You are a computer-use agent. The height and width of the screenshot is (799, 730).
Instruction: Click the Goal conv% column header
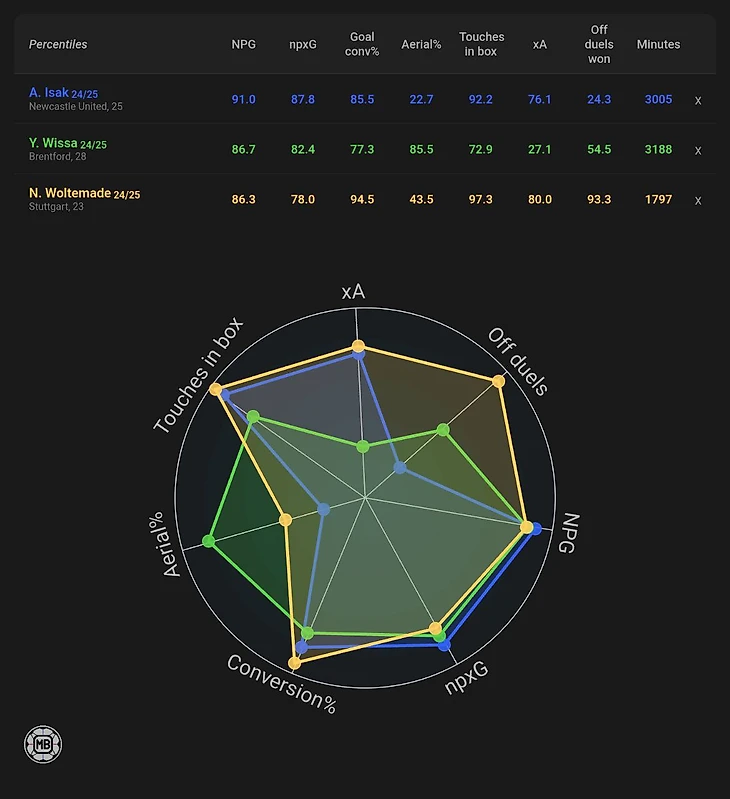tap(362, 44)
